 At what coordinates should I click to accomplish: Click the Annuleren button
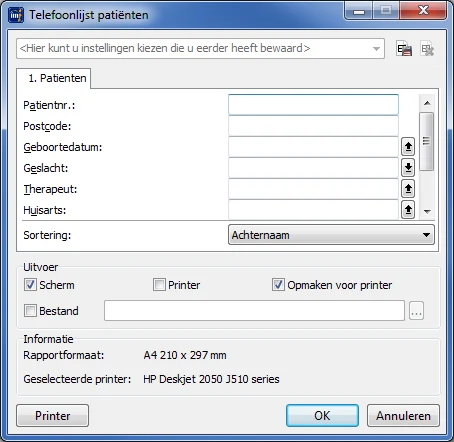(403, 416)
